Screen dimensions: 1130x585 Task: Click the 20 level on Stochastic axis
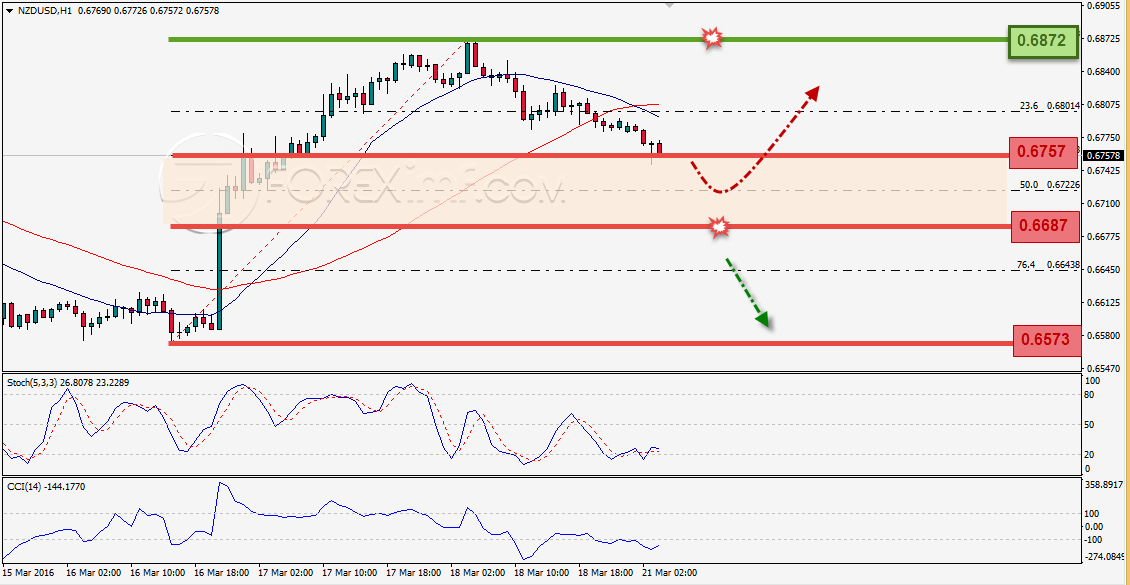(x=1090, y=454)
